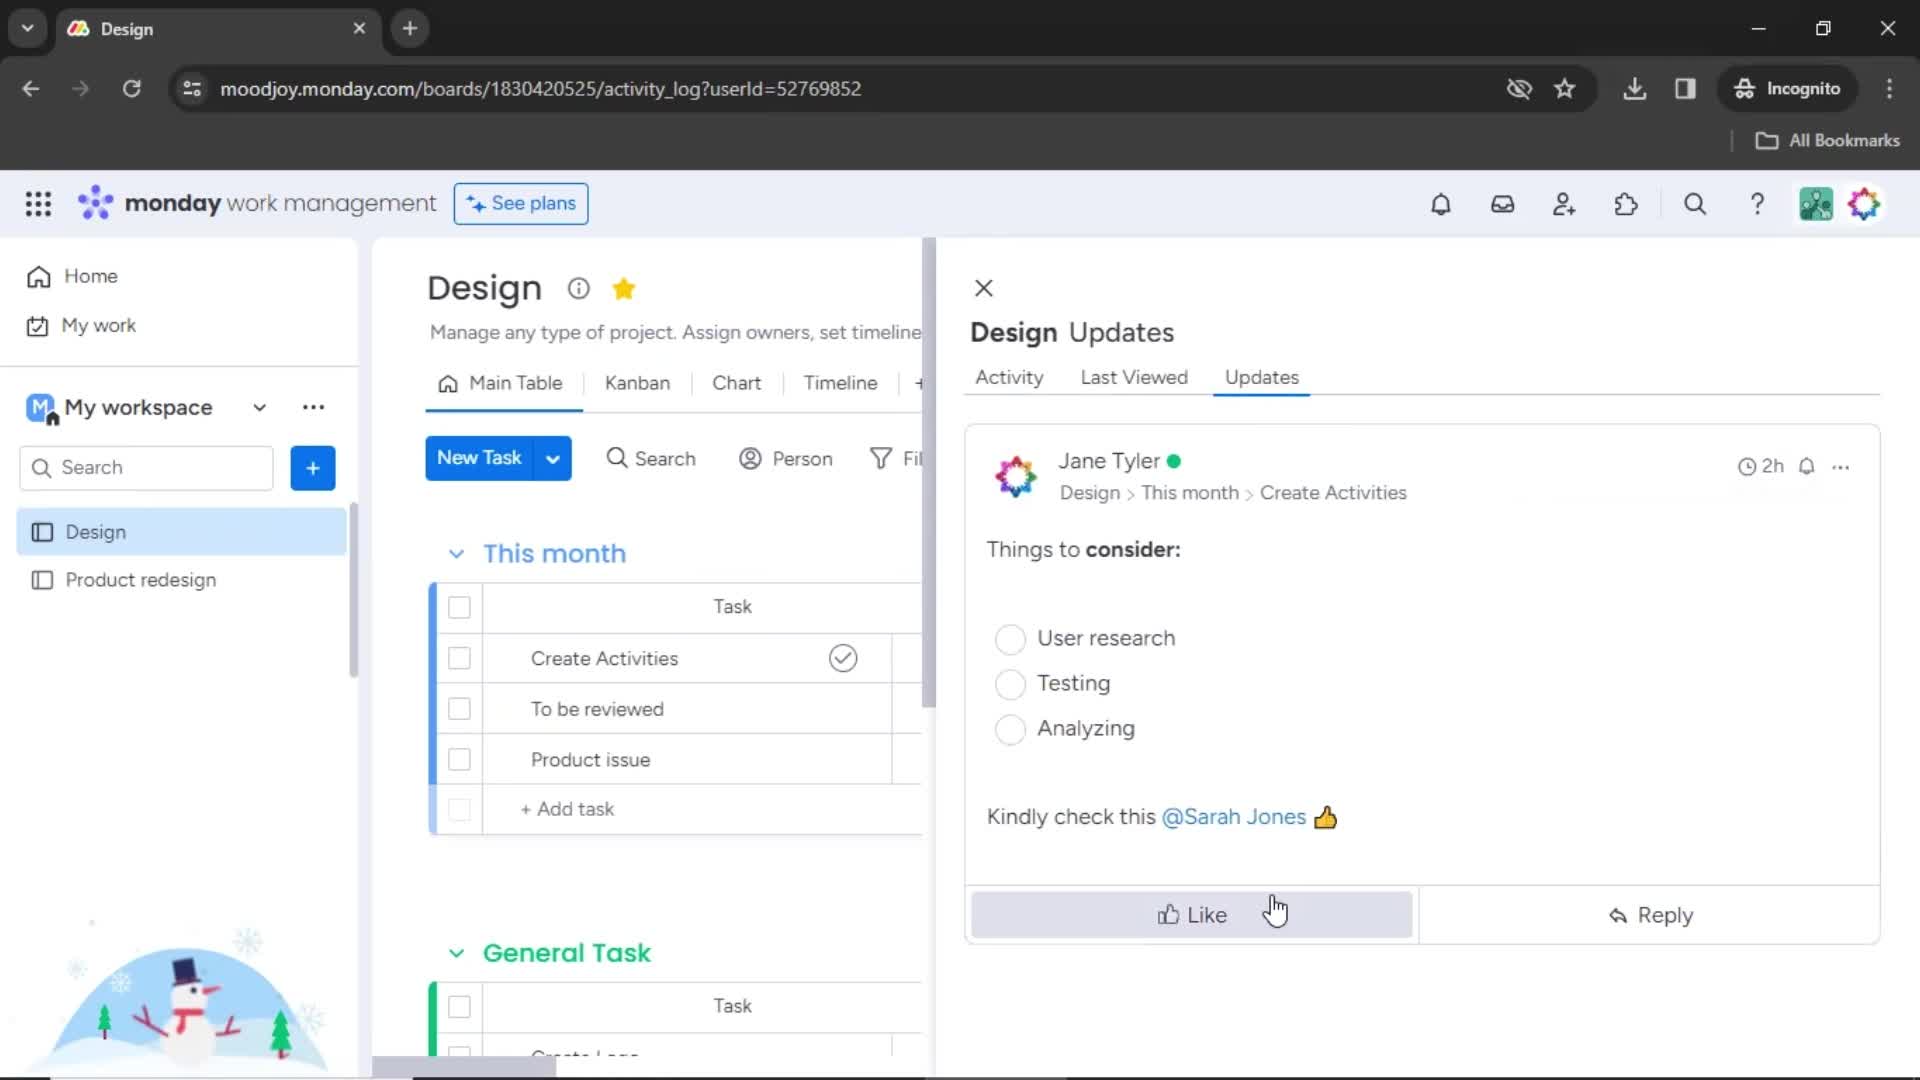Toggle the Testing radio button
This screenshot has width=1920, height=1080.
(x=1009, y=683)
